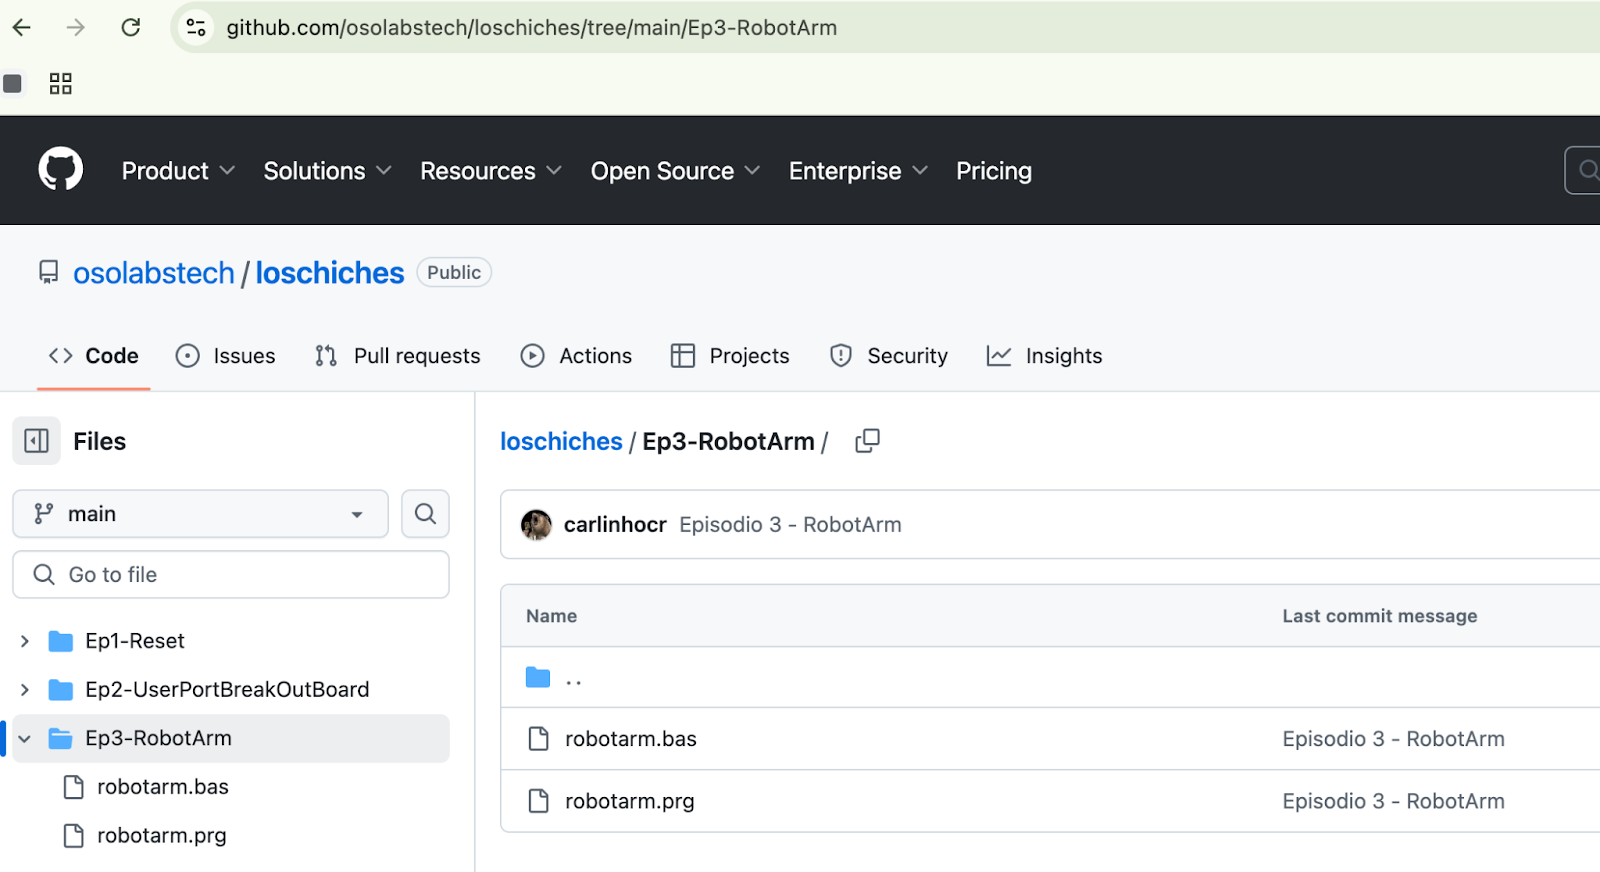Screen dimensions: 1600x872
Task: Expand the Ep2-UserPortBreakOutBoard folder chevron
Action: [x=25, y=690]
